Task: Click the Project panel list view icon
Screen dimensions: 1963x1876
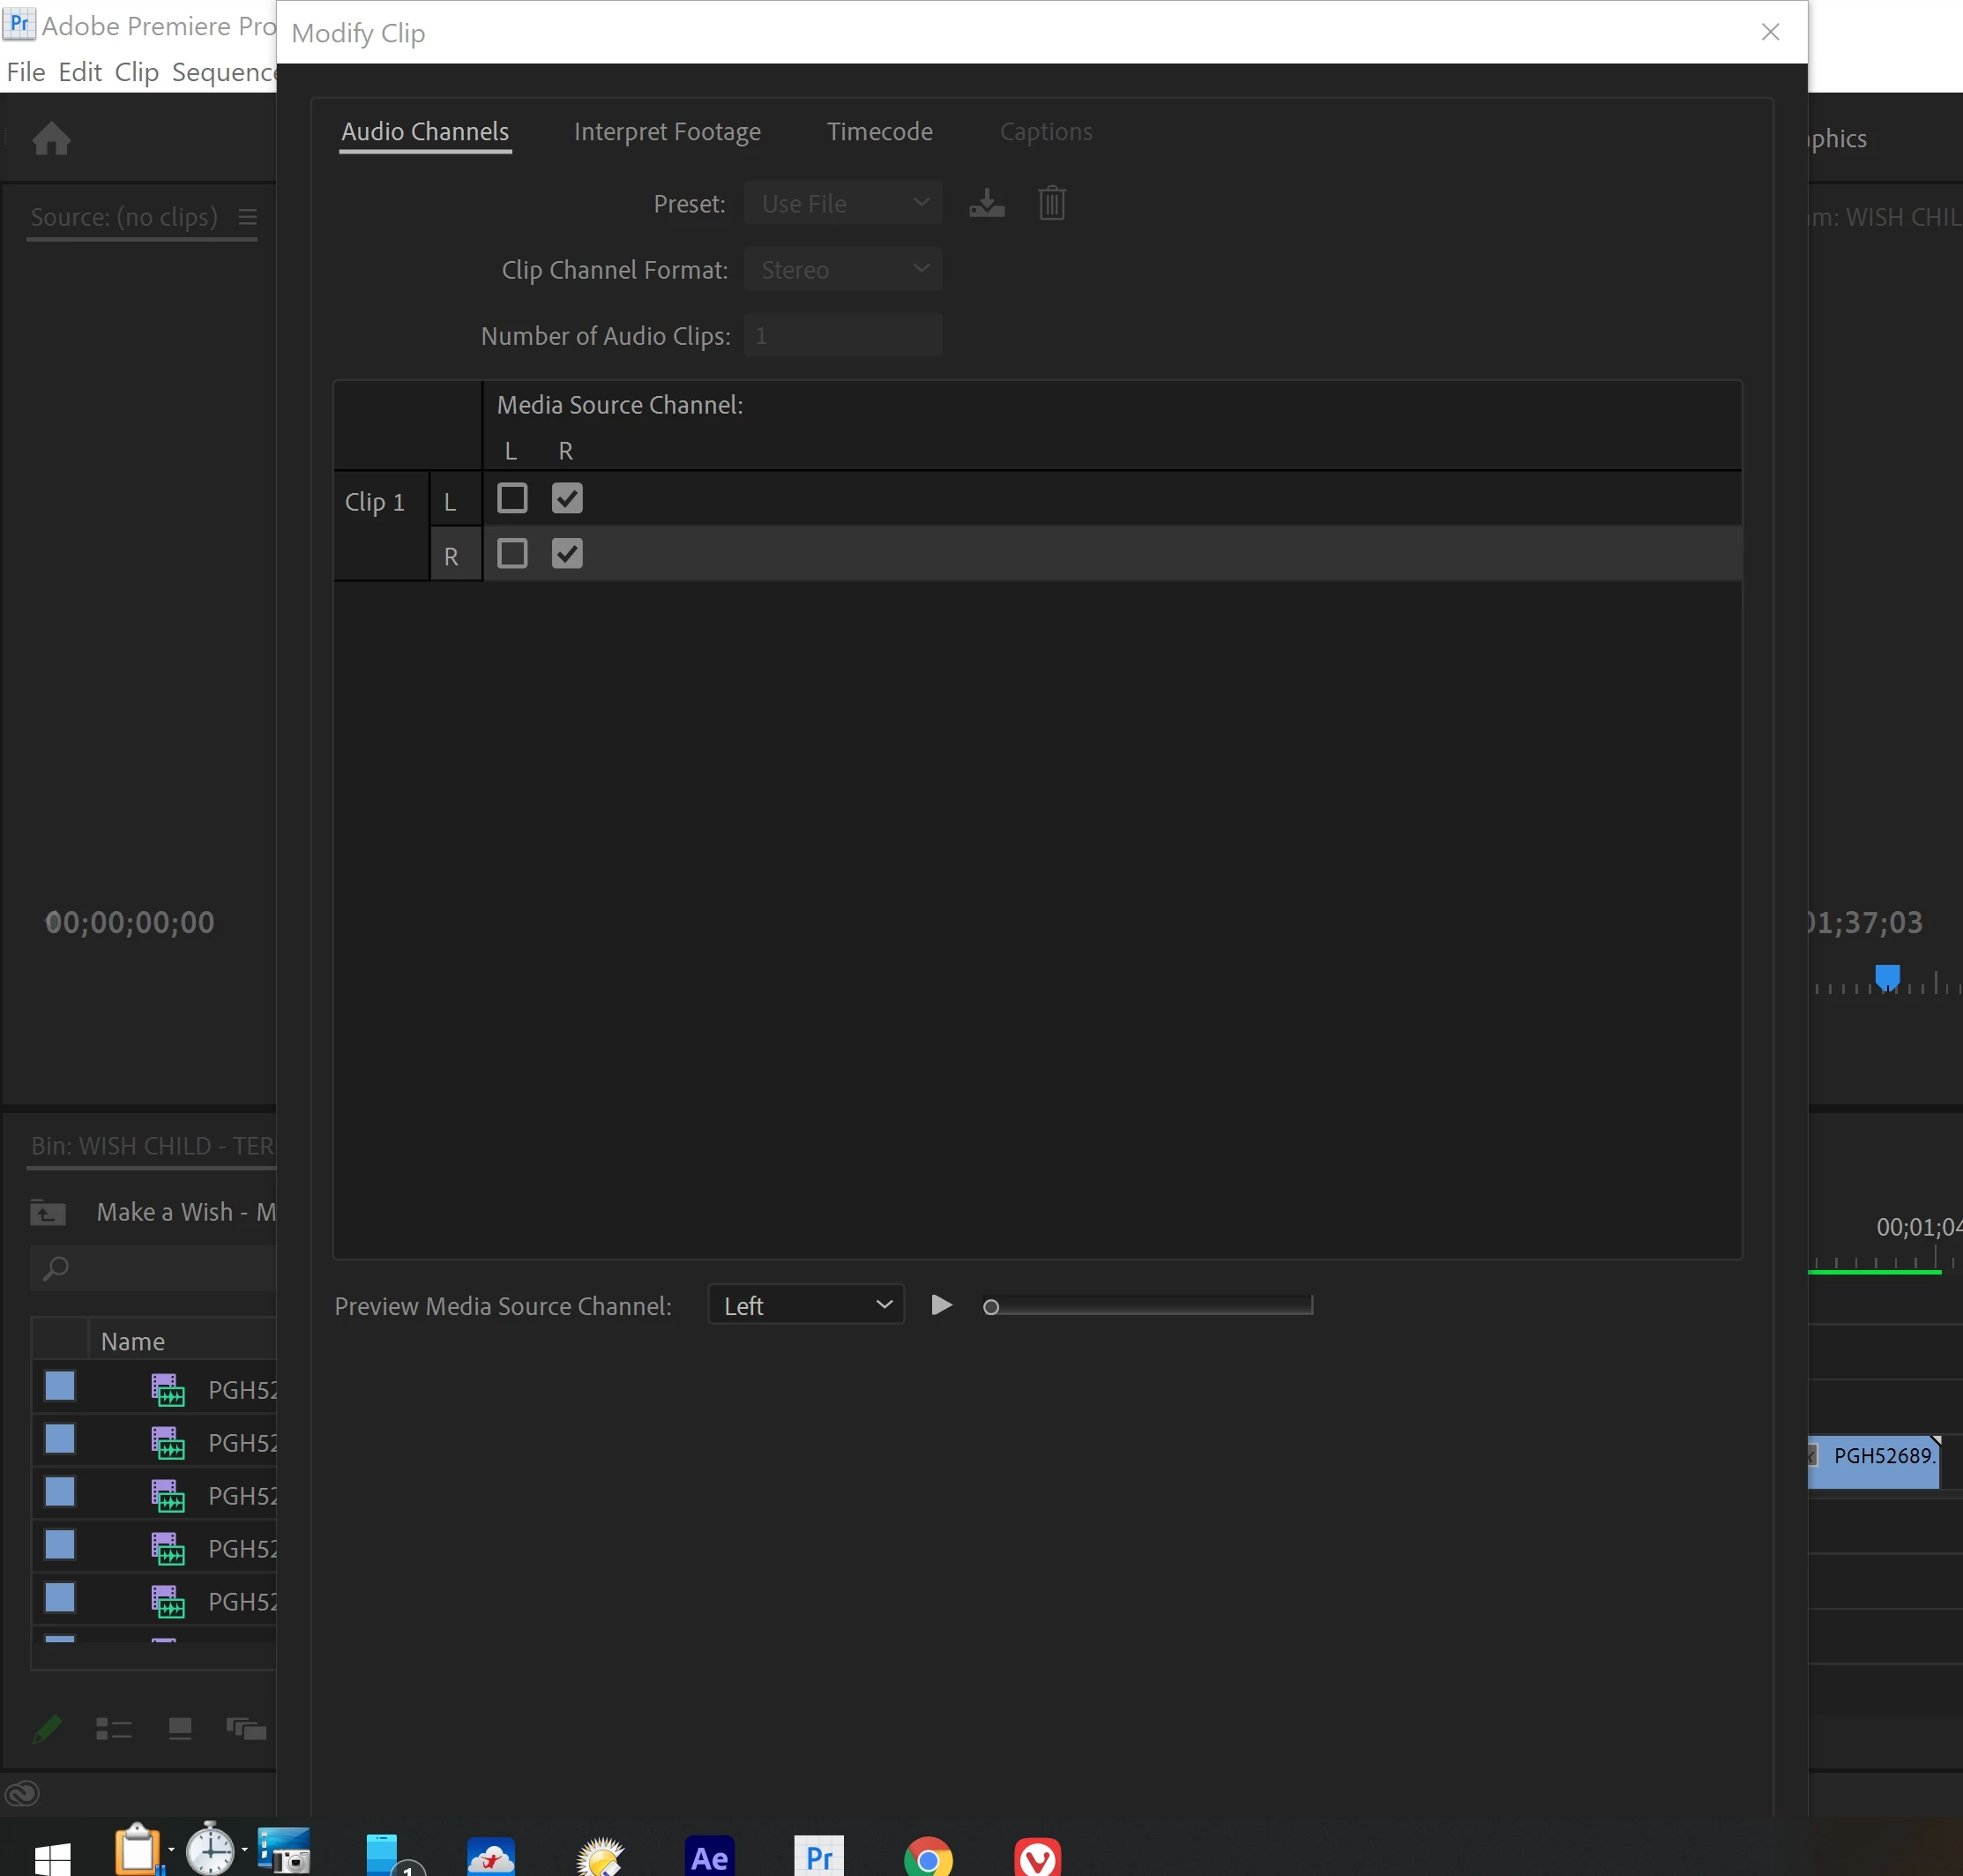Action: click(113, 1728)
